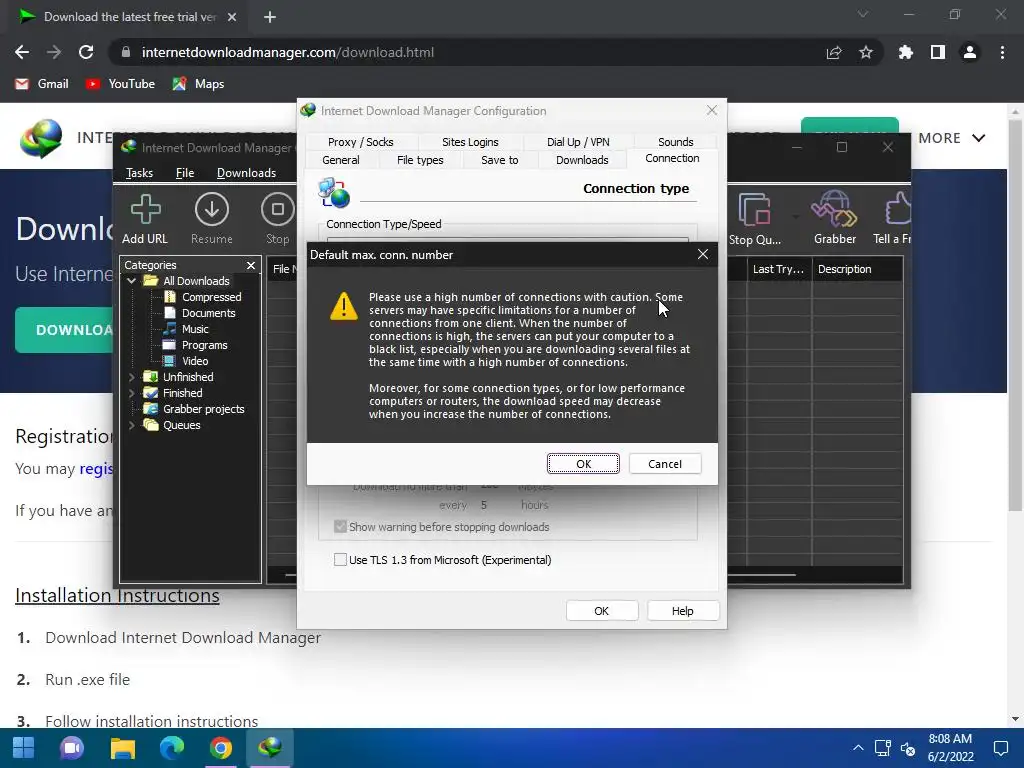The width and height of the screenshot is (1024, 768).
Task: Open the YouTube bookmark
Action: click(x=120, y=84)
